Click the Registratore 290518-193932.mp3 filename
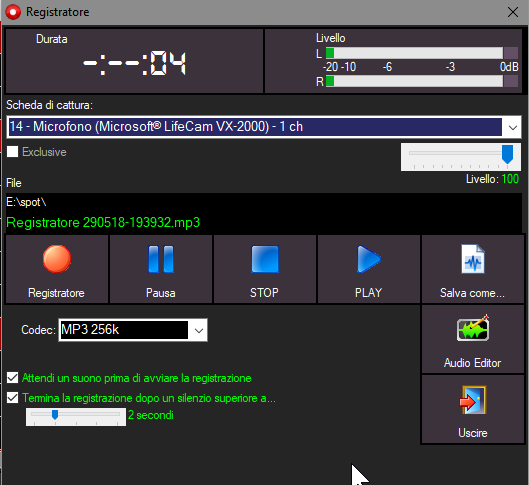 pos(103,223)
